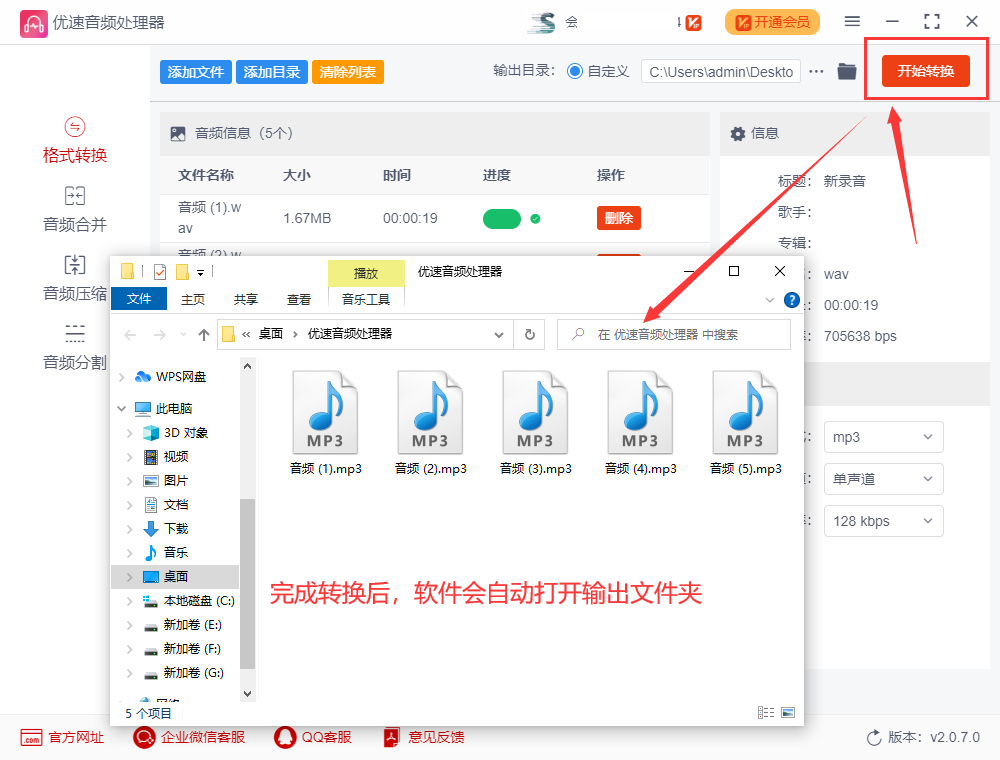Click the 添加目录 button

(x=272, y=72)
